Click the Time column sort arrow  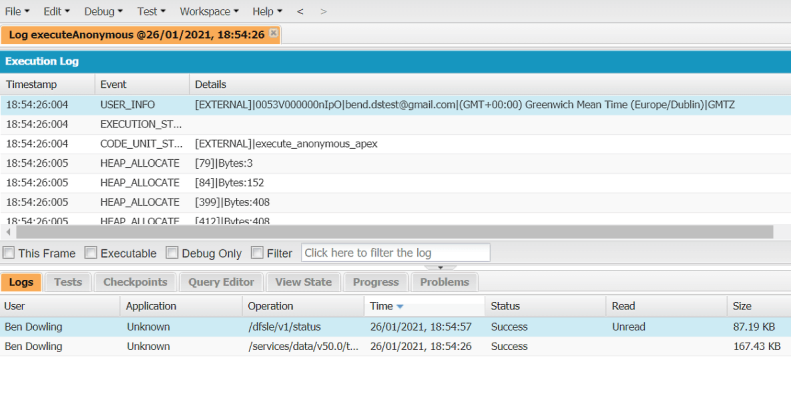point(400,306)
